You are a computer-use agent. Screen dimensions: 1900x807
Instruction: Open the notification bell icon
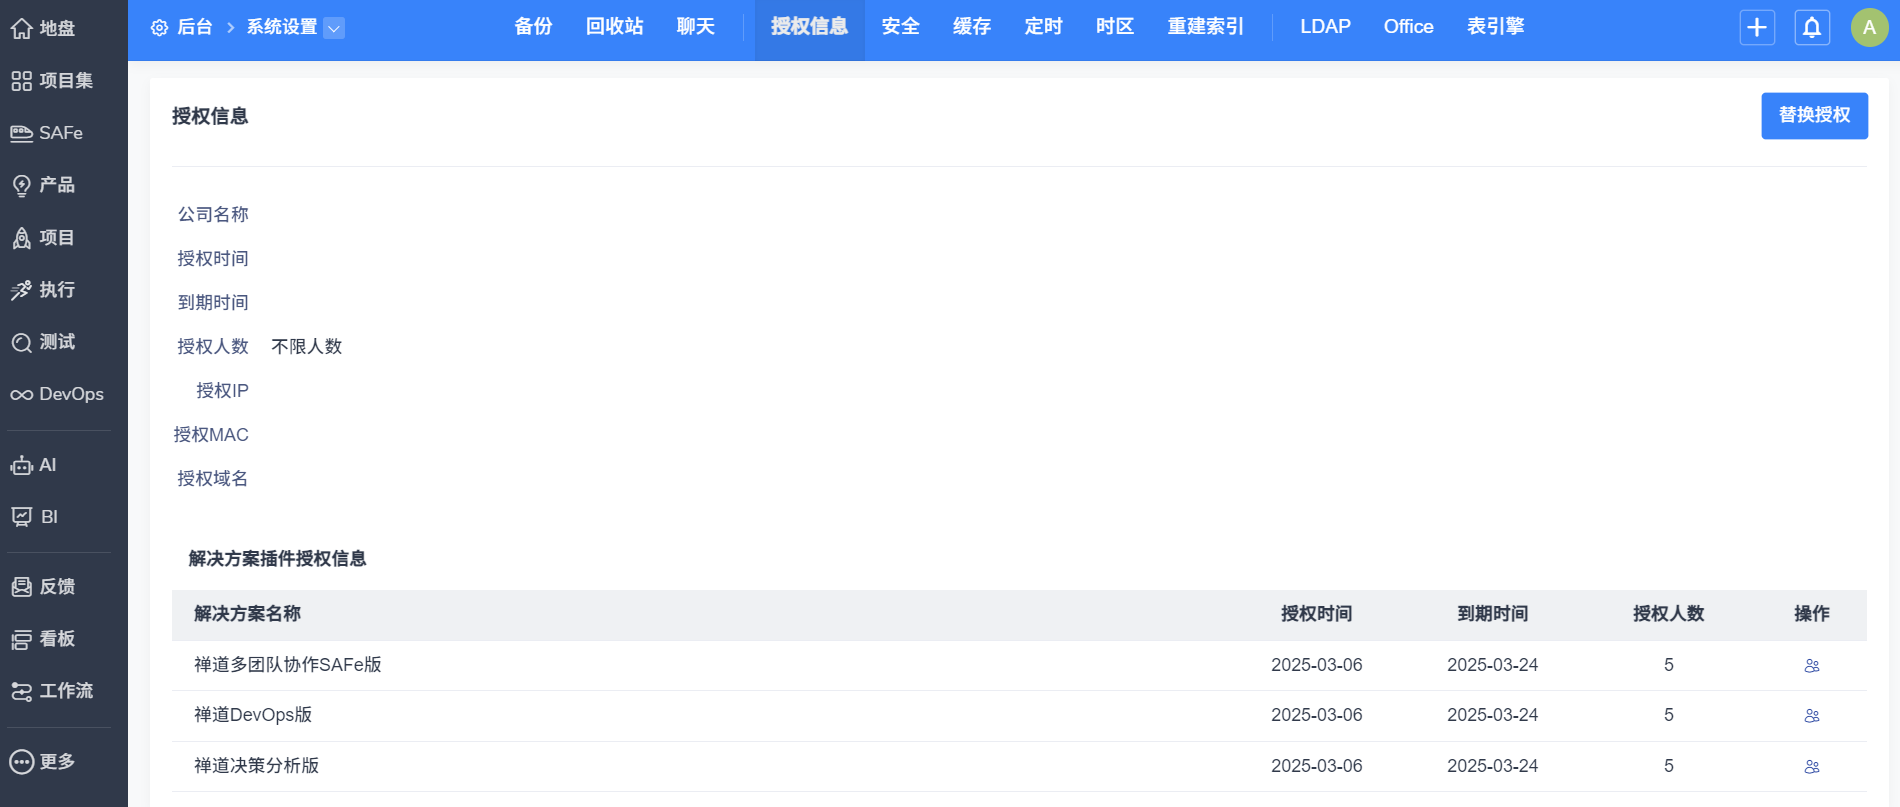(1812, 27)
